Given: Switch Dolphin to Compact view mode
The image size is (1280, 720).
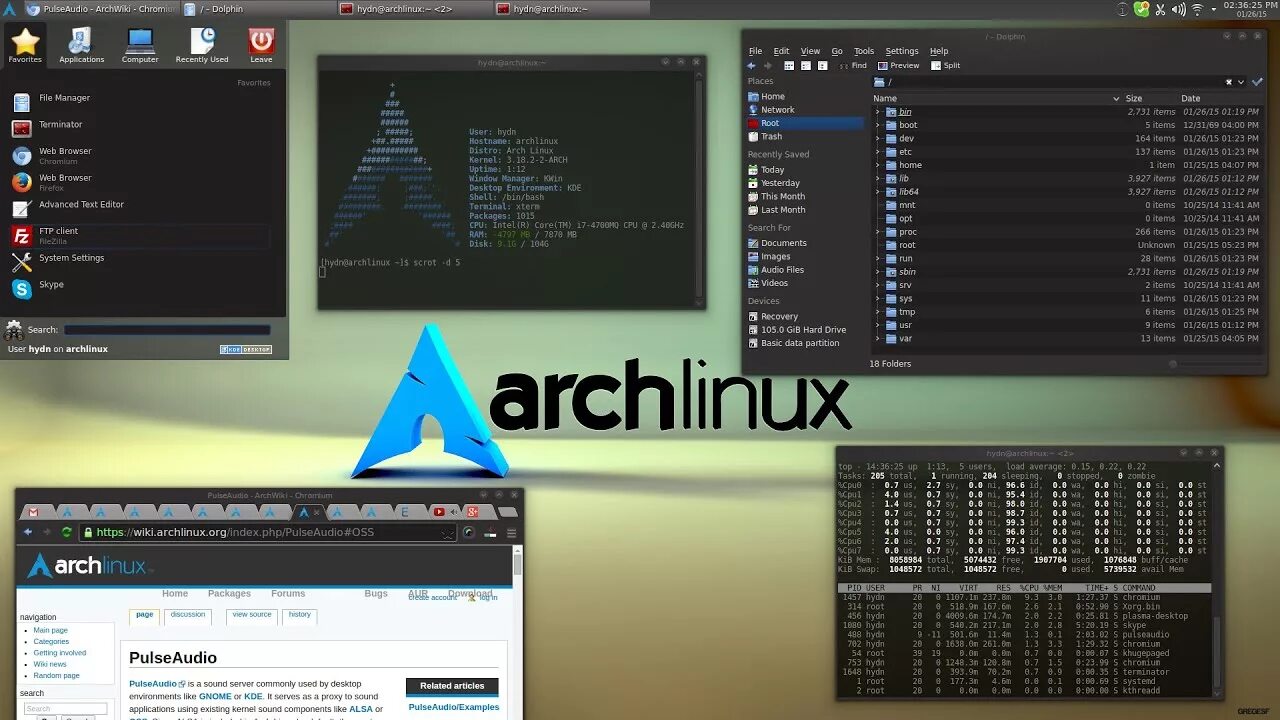Looking at the screenshot, I should click(x=806, y=66).
